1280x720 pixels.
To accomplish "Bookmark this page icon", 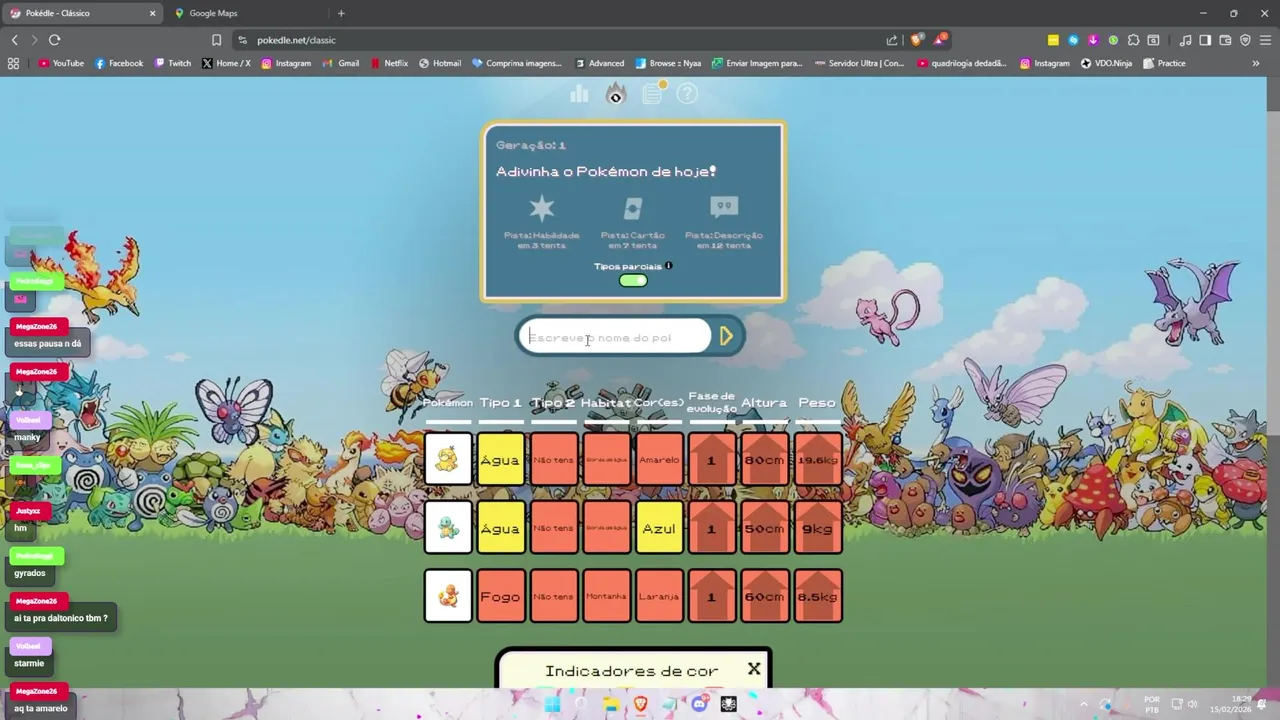I will tap(216, 40).
